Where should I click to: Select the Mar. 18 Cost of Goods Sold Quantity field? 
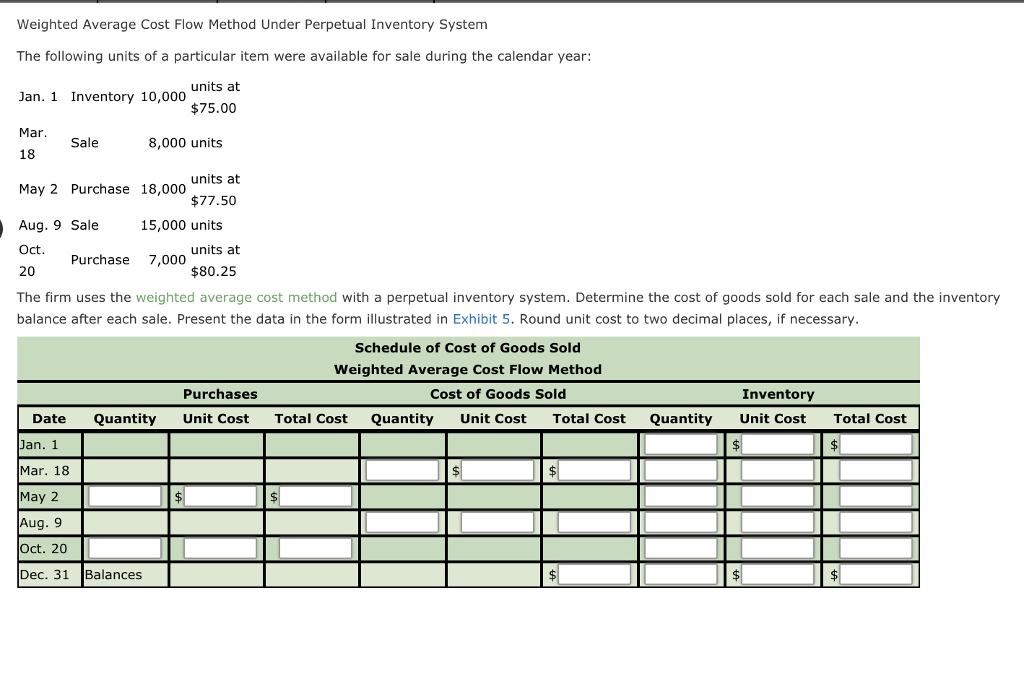pos(403,469)
